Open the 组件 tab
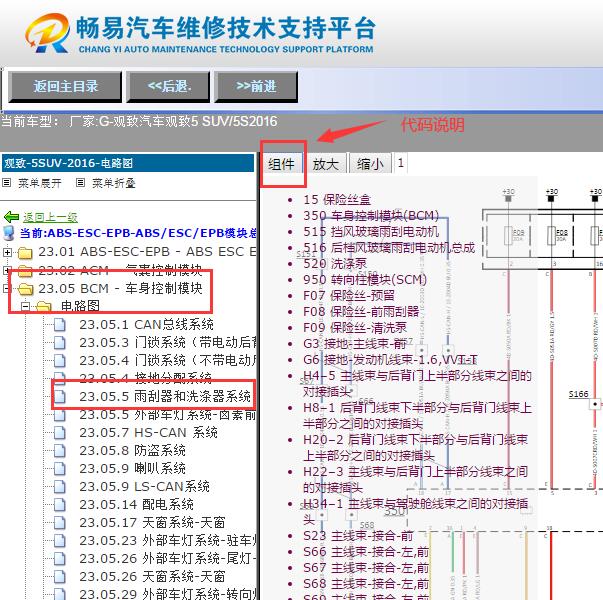This screenshot has width=603, height=600. point(282,164)
